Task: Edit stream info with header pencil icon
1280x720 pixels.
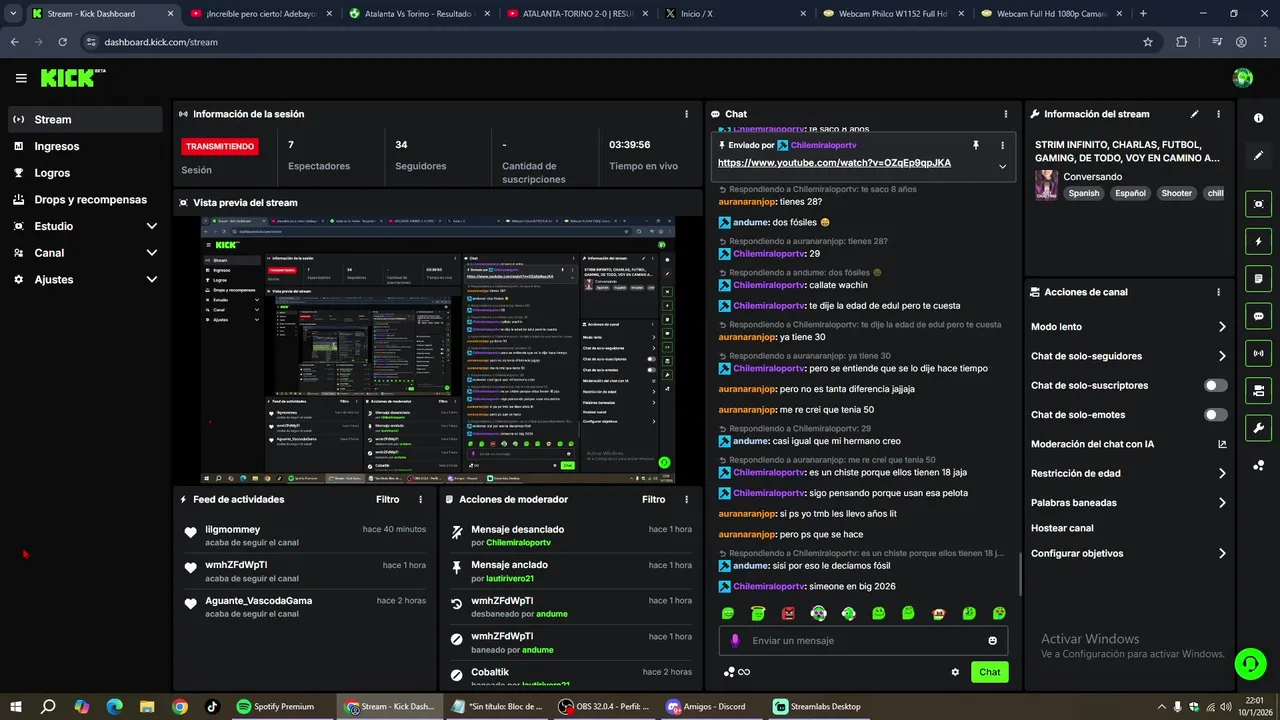Action: (x=1194, y=114)
